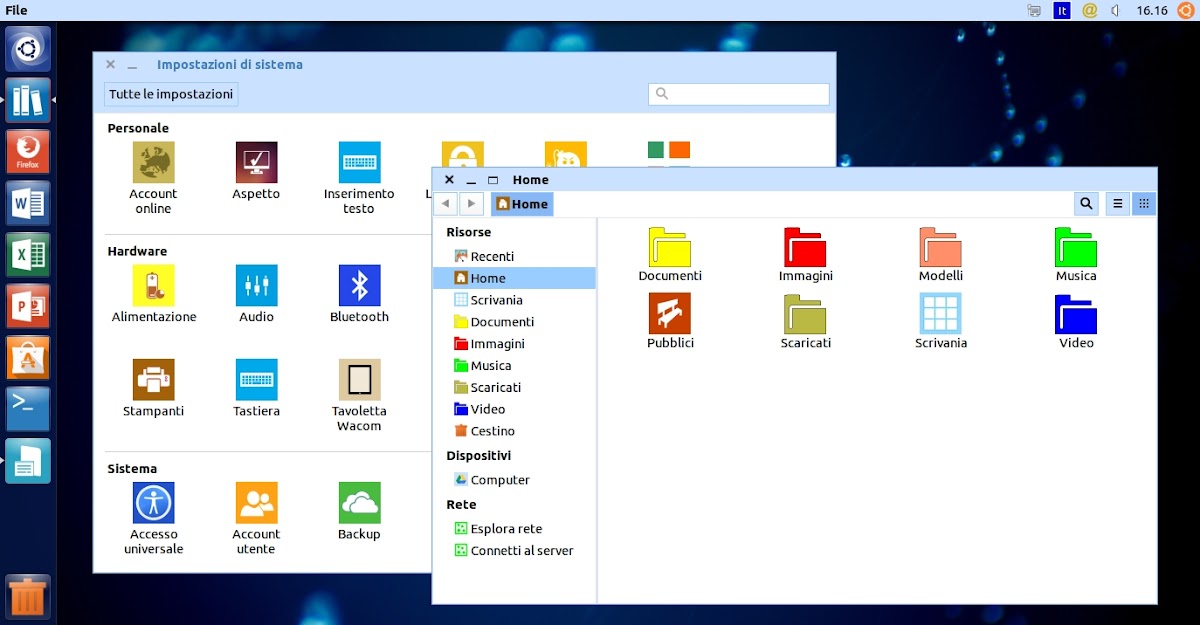Open the Musica folder icon
The height and width of the screenshot is (625, 1200).
1076,247
